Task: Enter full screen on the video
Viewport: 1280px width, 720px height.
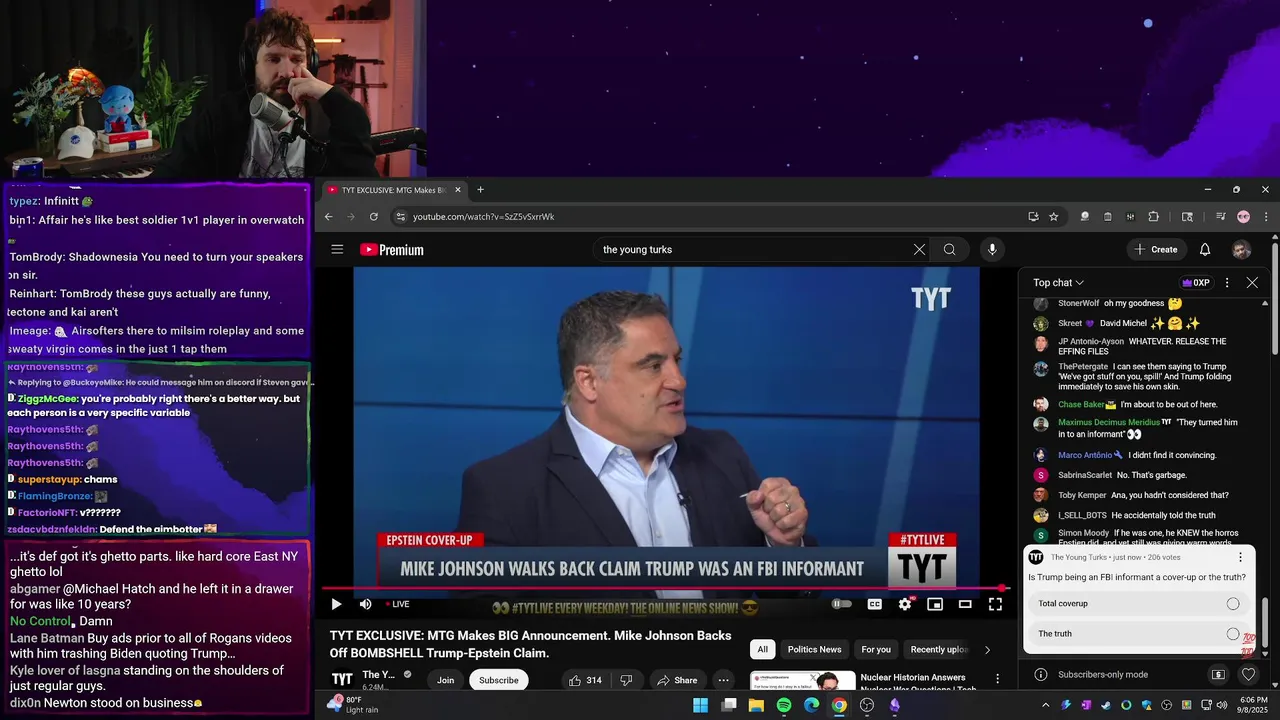Action: (x=995, y=604)
